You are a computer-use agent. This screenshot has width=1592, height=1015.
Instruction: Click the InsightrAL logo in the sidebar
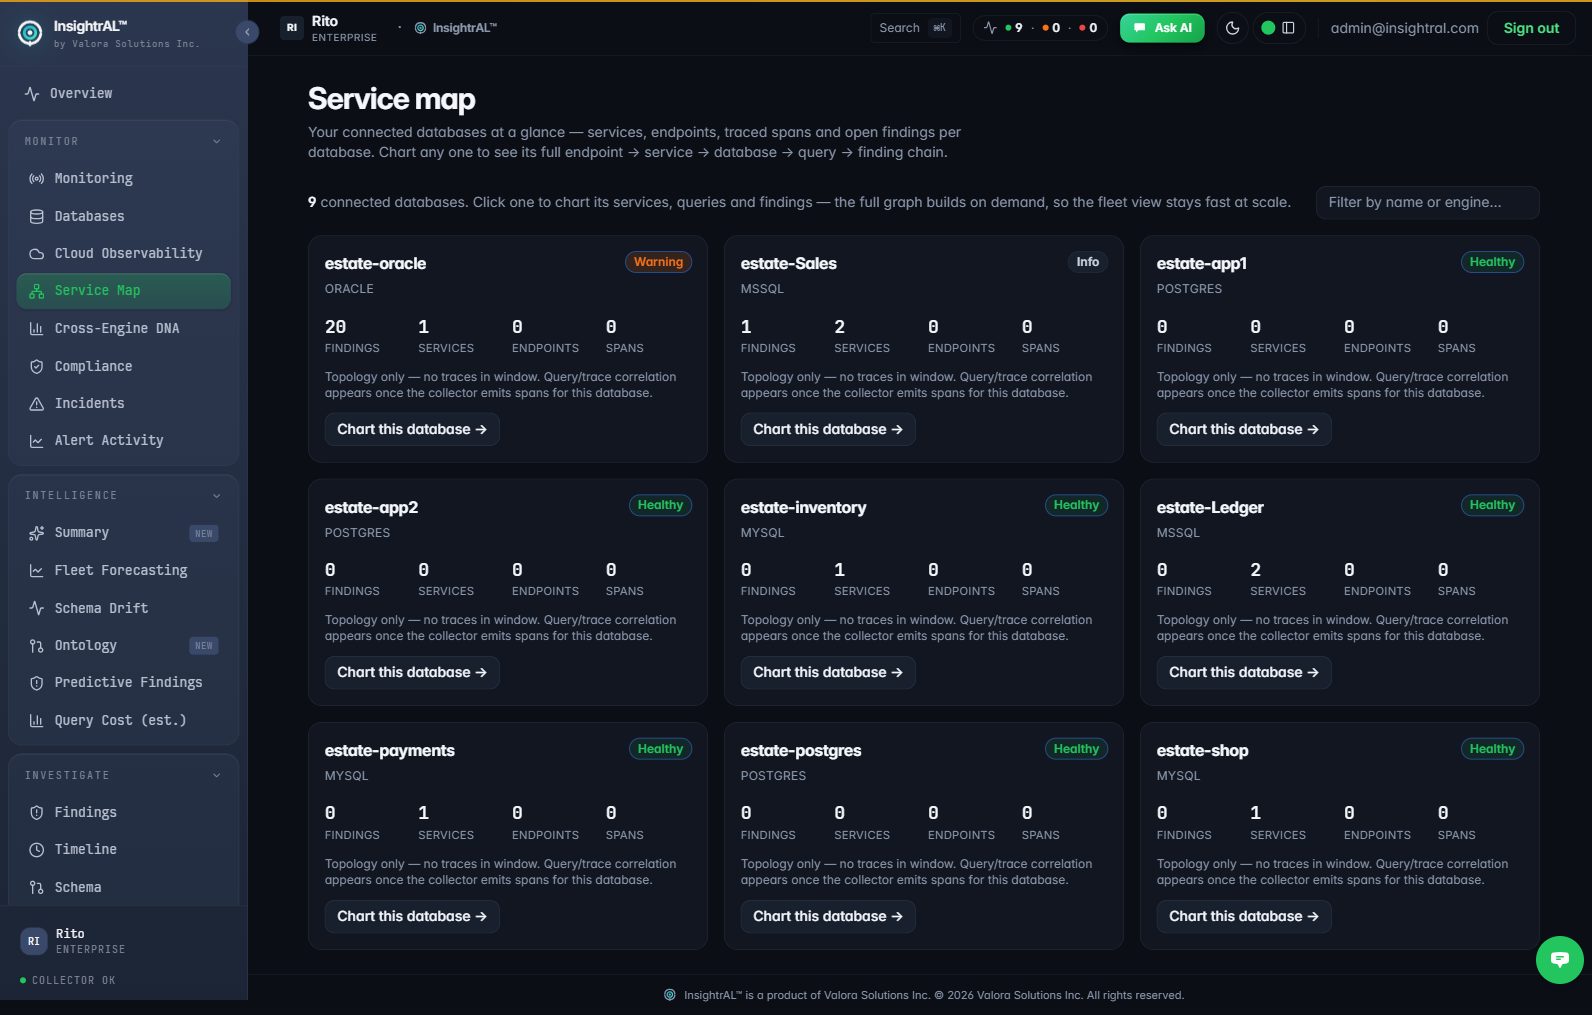[30, 33]
